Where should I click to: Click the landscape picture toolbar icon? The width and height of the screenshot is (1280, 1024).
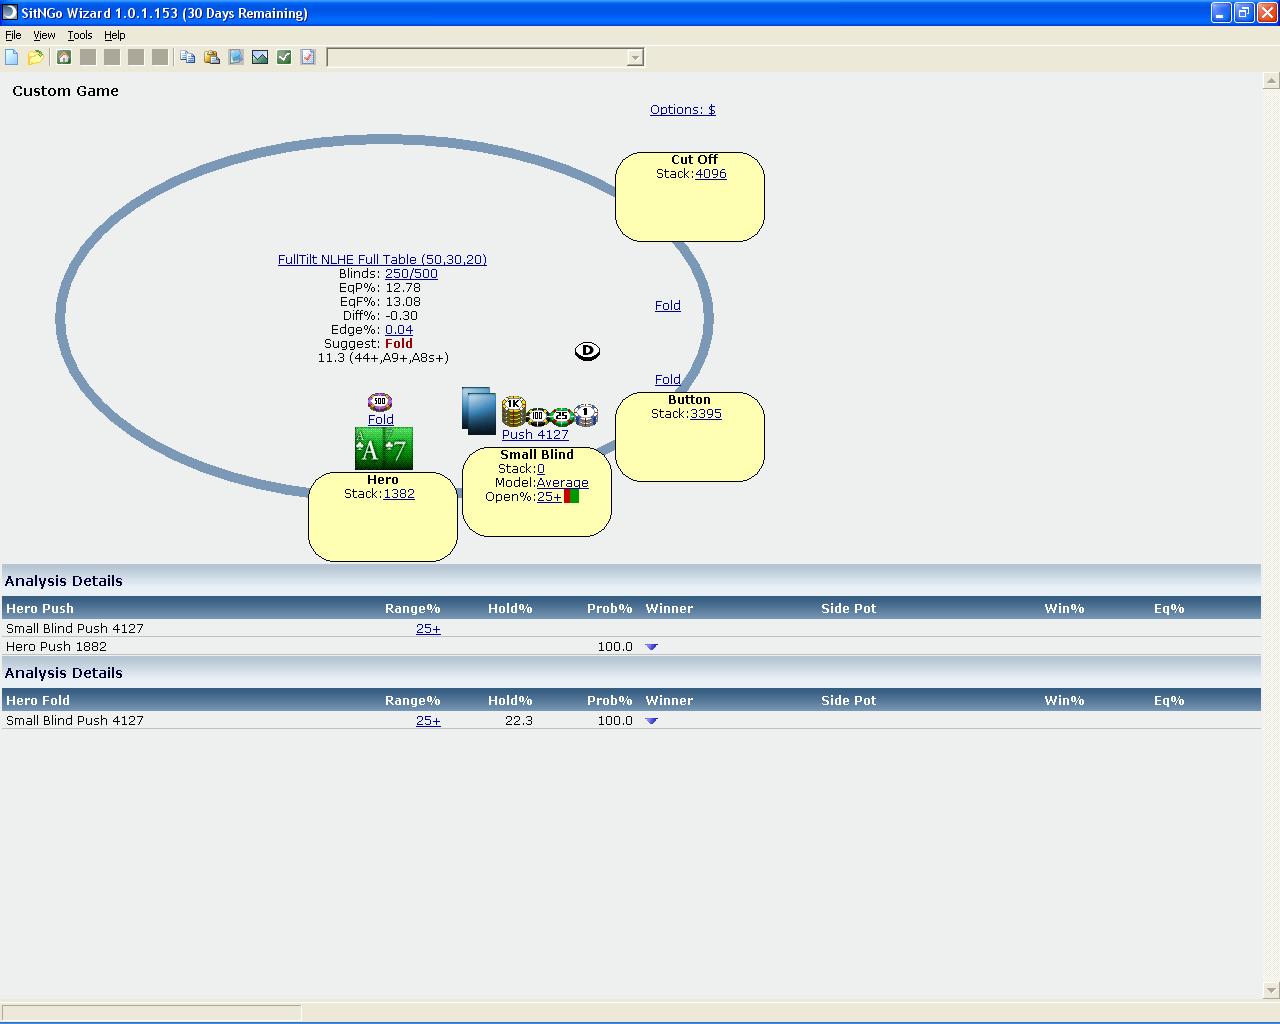tap(260, 57)
